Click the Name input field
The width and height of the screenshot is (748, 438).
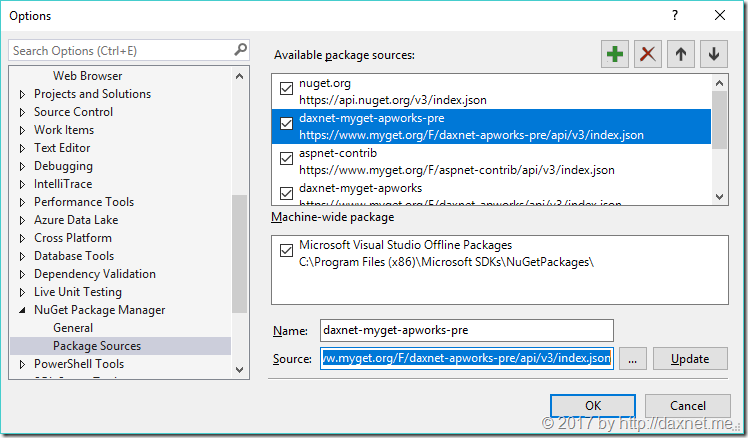[467, 330]
